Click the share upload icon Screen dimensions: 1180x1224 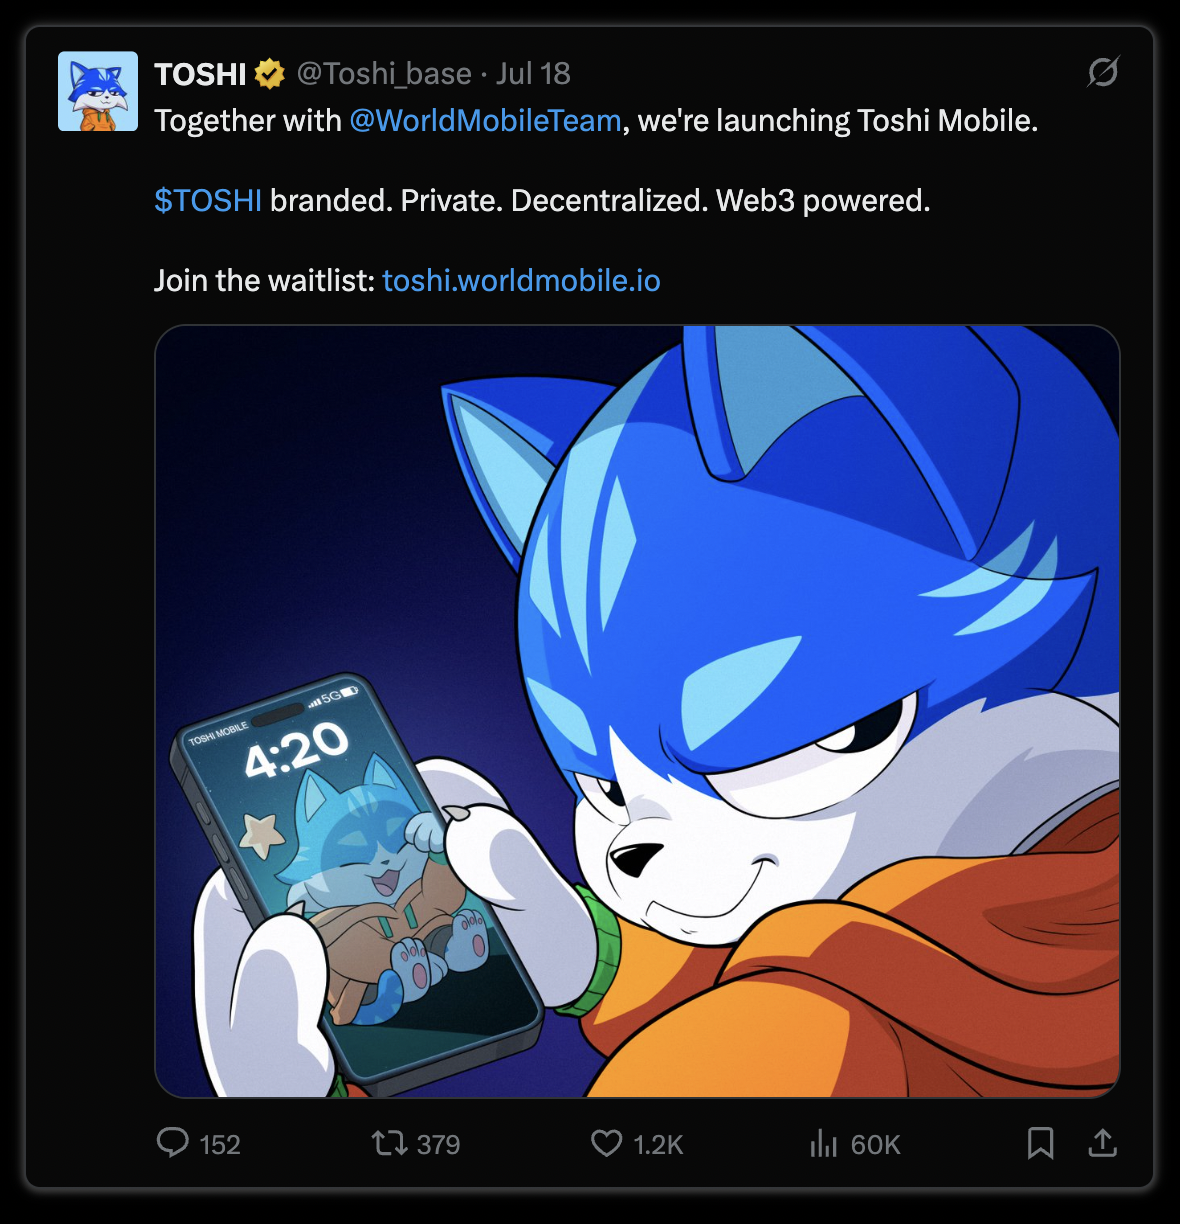point(1102,1142)
